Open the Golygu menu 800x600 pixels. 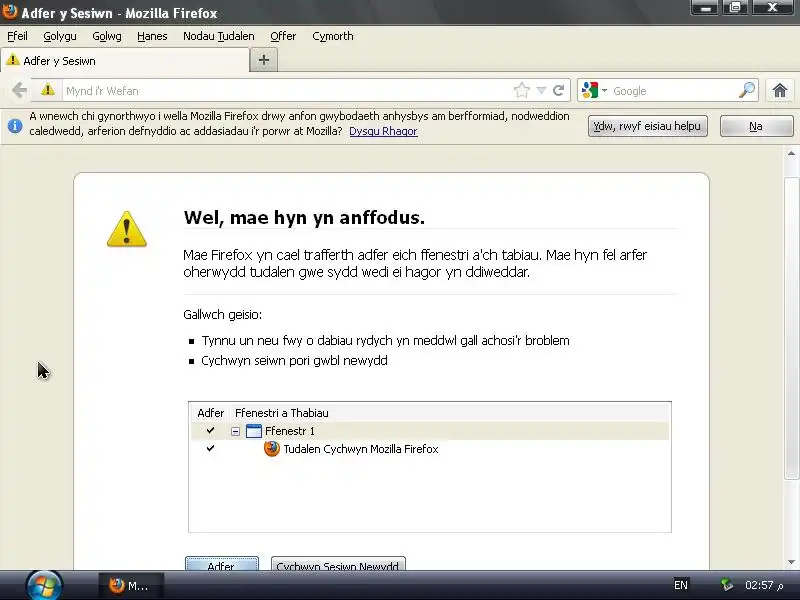pyautogui.click(x=60, y=36)
